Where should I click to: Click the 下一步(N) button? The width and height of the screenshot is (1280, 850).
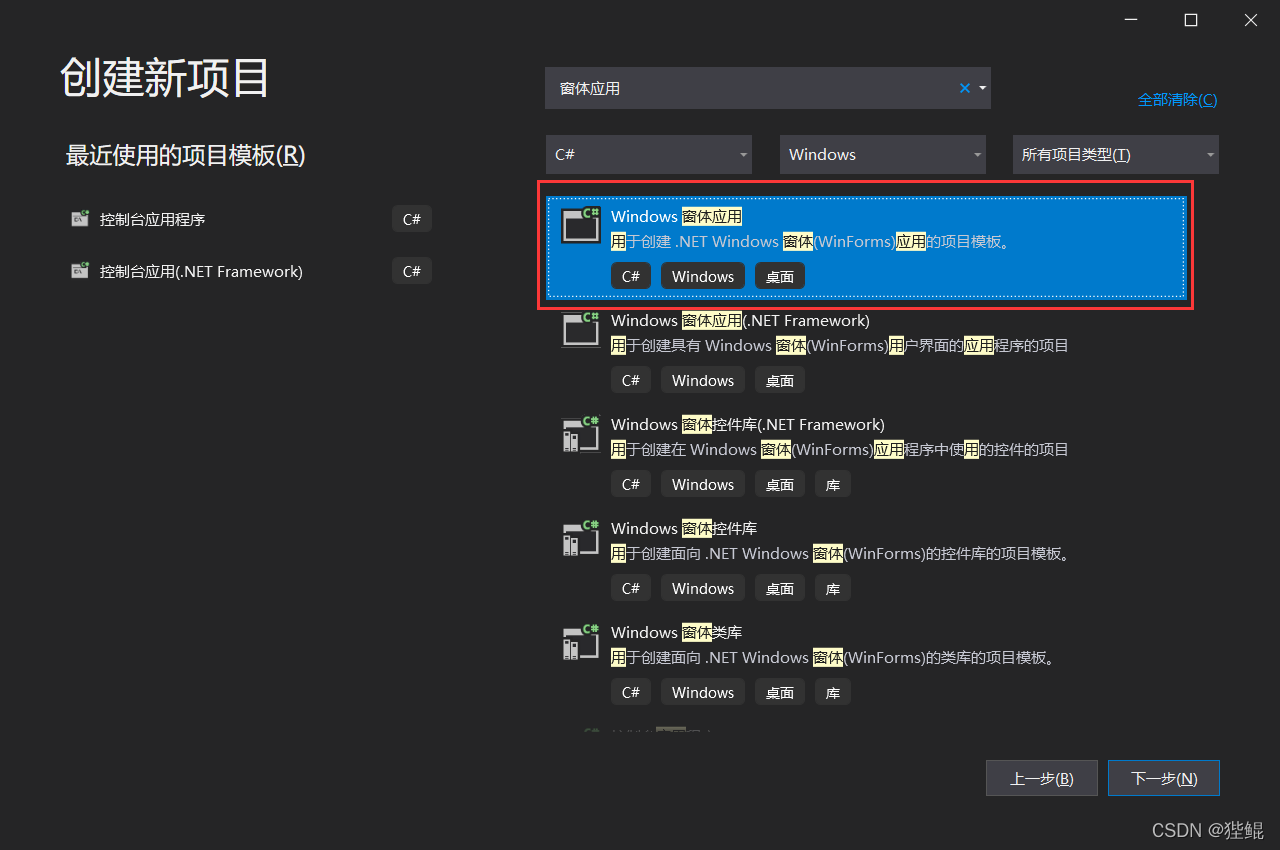[1163, 777]
